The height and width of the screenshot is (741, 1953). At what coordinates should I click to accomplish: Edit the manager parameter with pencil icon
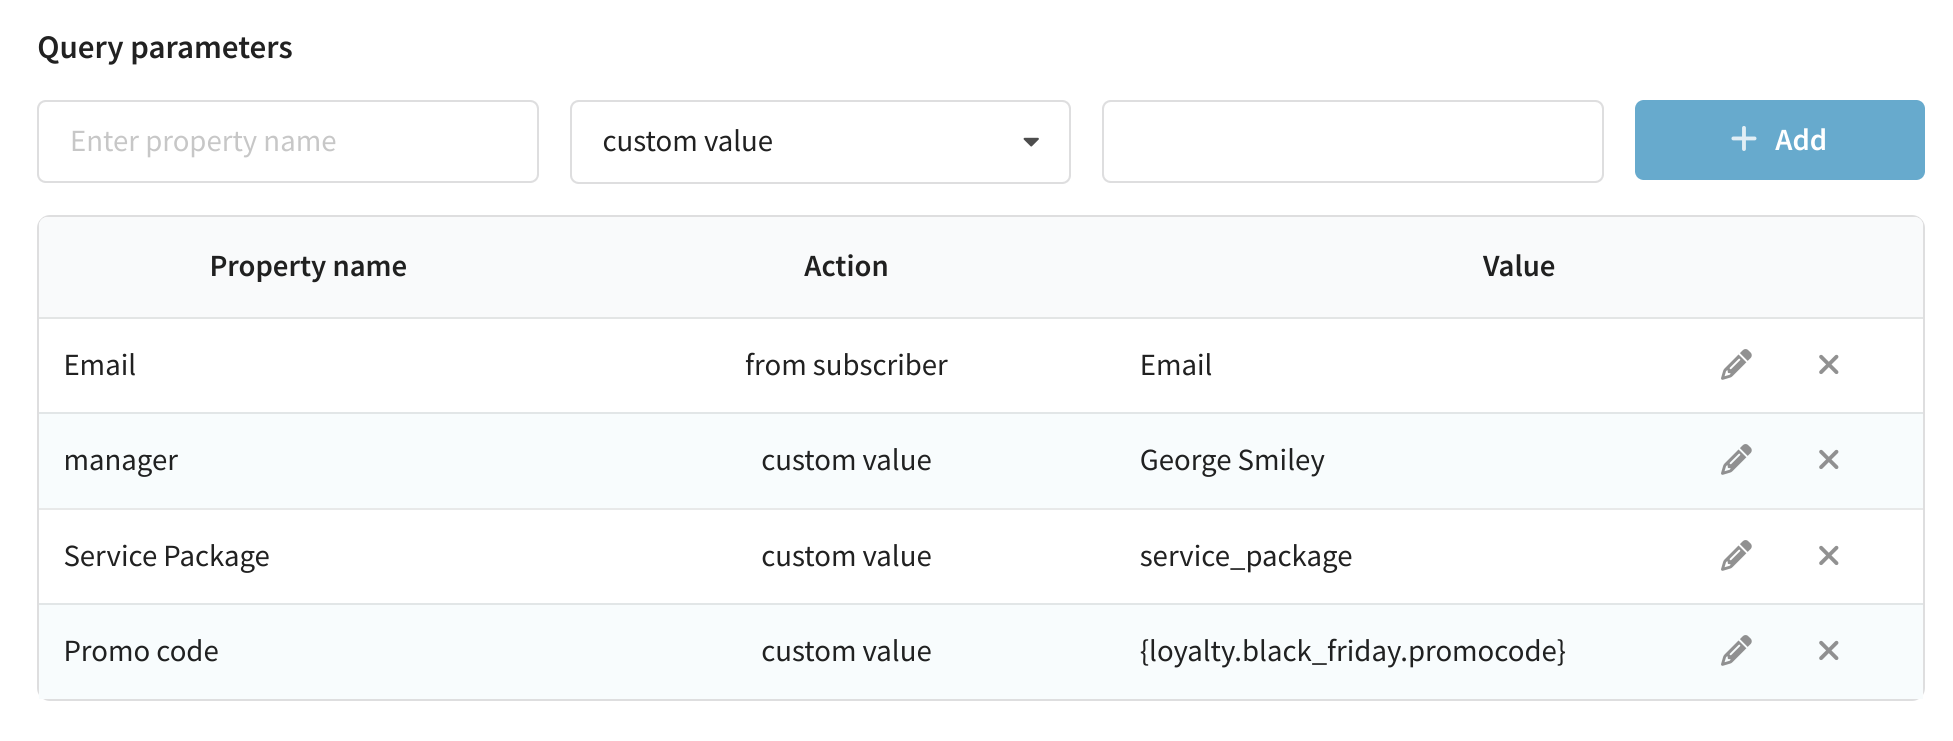tap(1736, 460)
